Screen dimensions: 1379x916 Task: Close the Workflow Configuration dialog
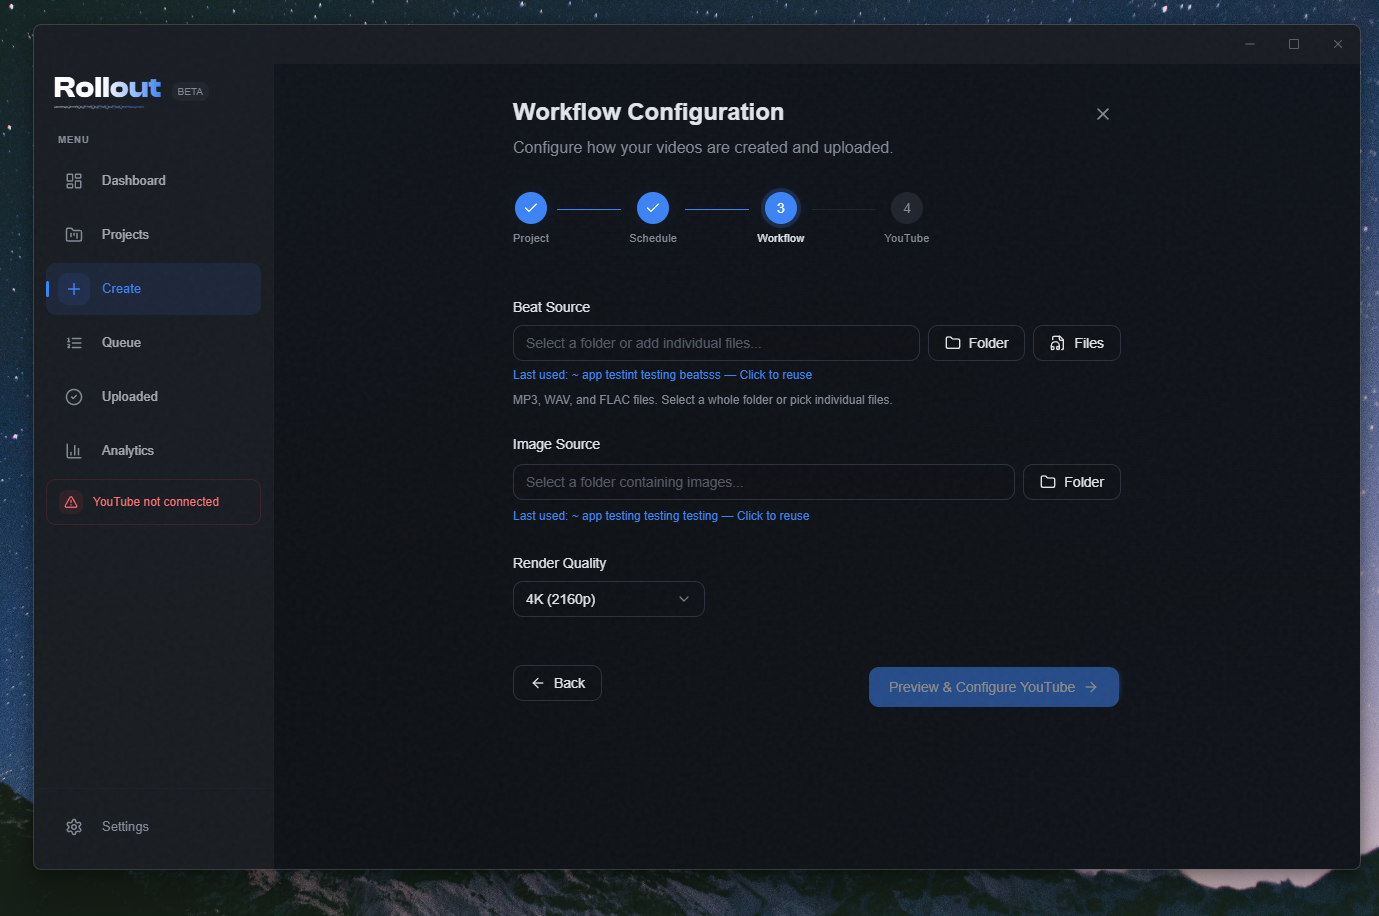[1103, 114]
